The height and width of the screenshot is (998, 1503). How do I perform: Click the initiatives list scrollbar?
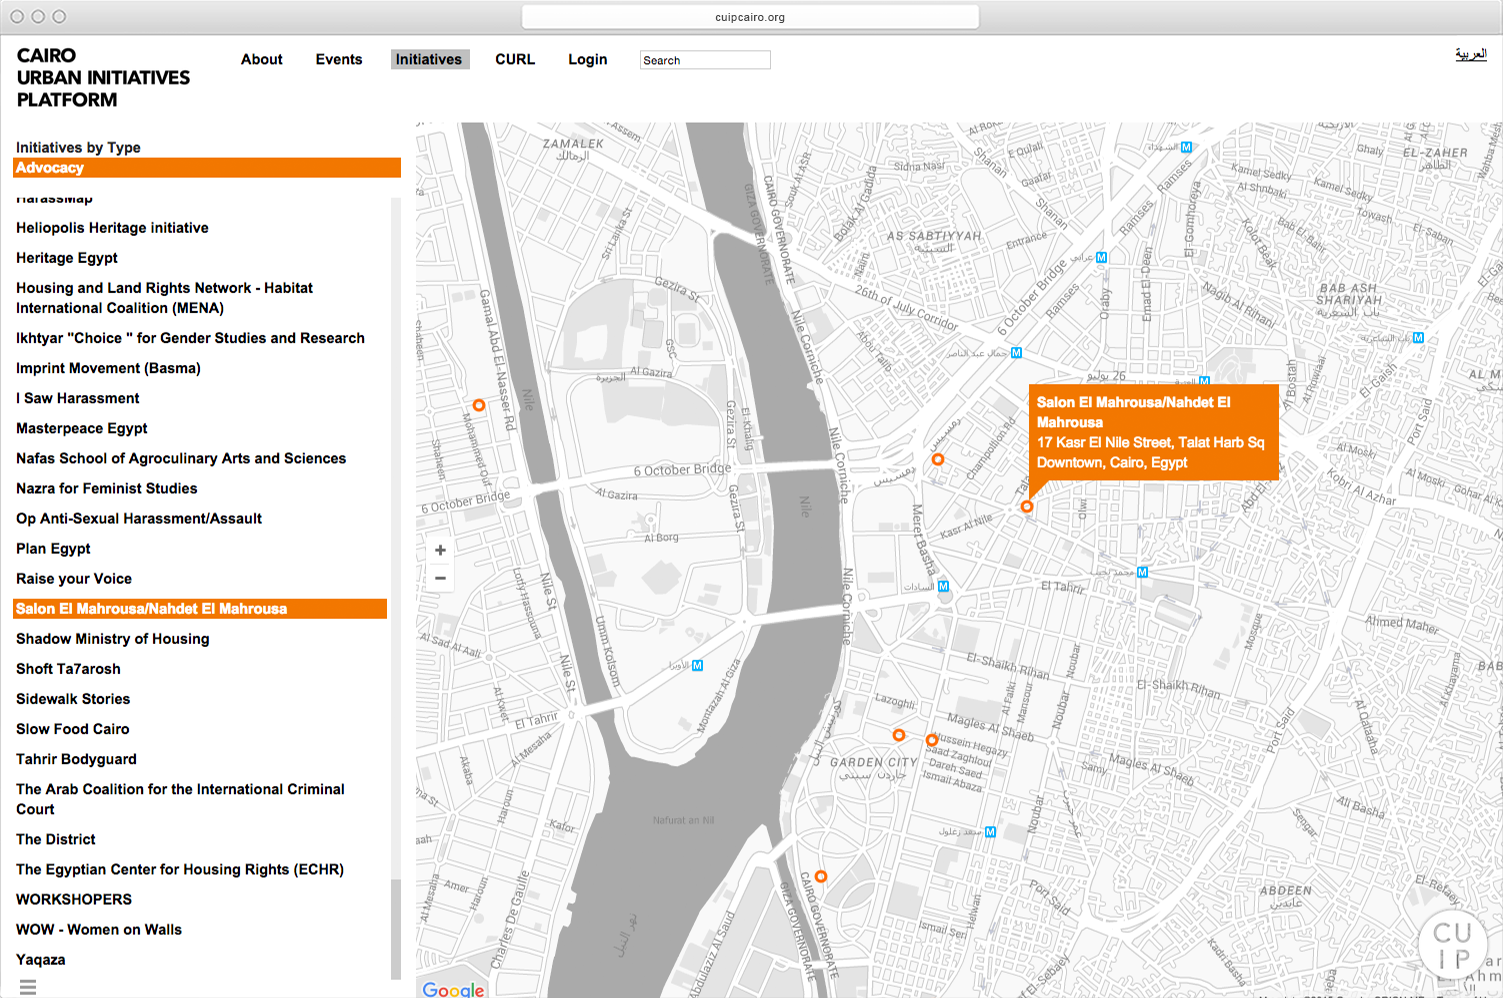click(396, 929)
